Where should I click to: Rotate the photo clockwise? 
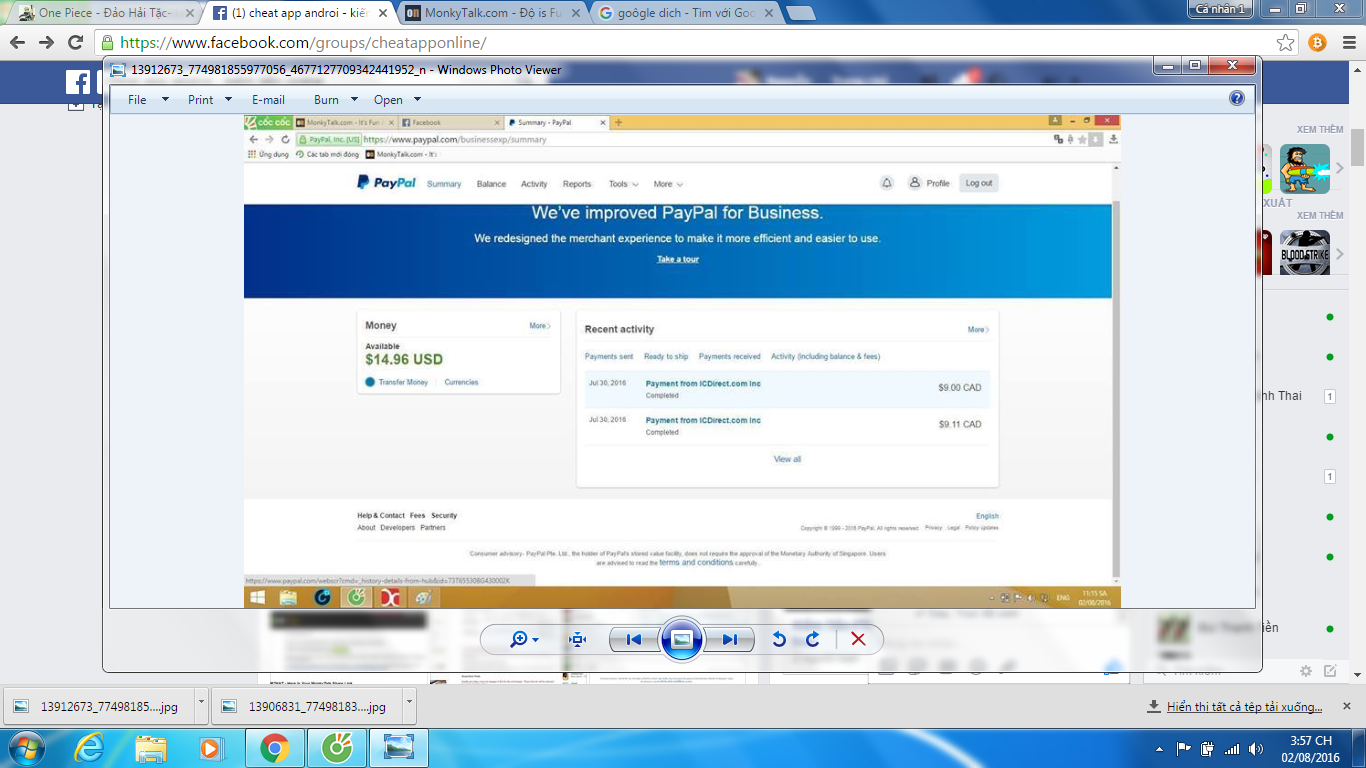813,640
